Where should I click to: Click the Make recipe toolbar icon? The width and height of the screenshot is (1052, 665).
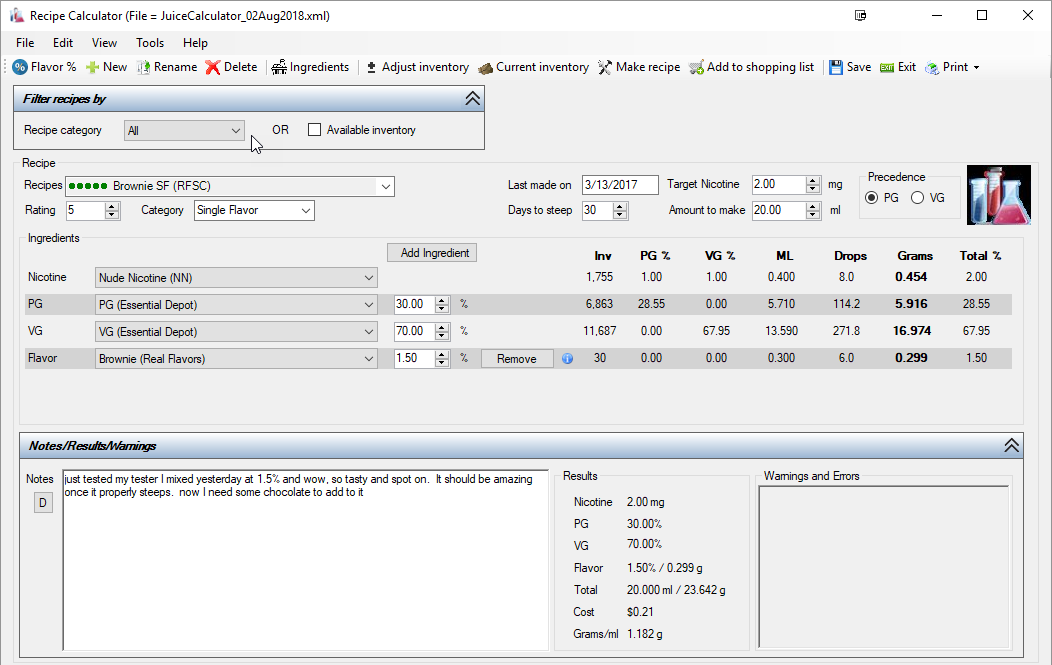(x=605, y=67)
